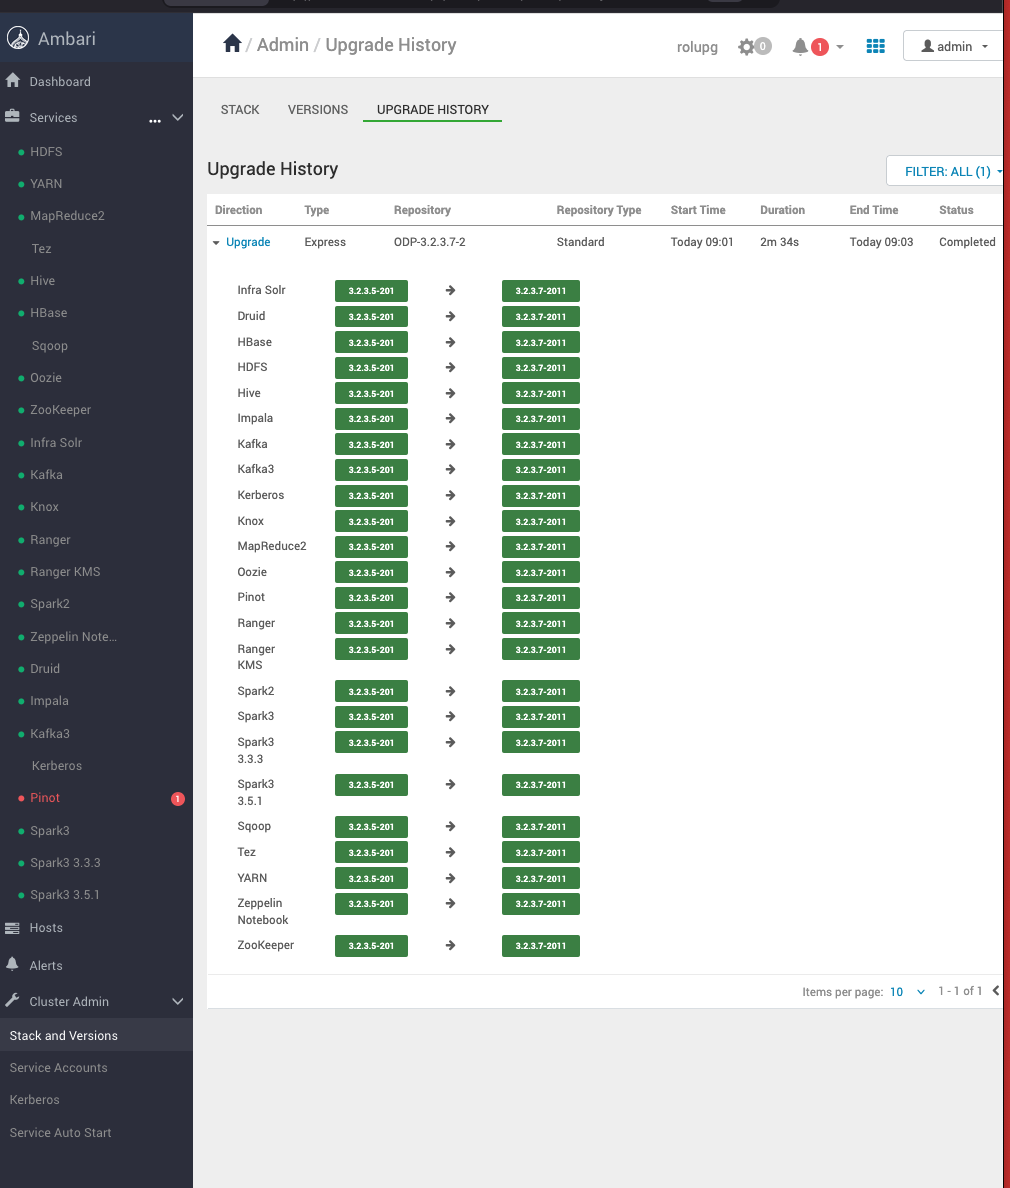
Task: Click Kerberos row label in upgrade details
Action: click(x=261, y=495)
